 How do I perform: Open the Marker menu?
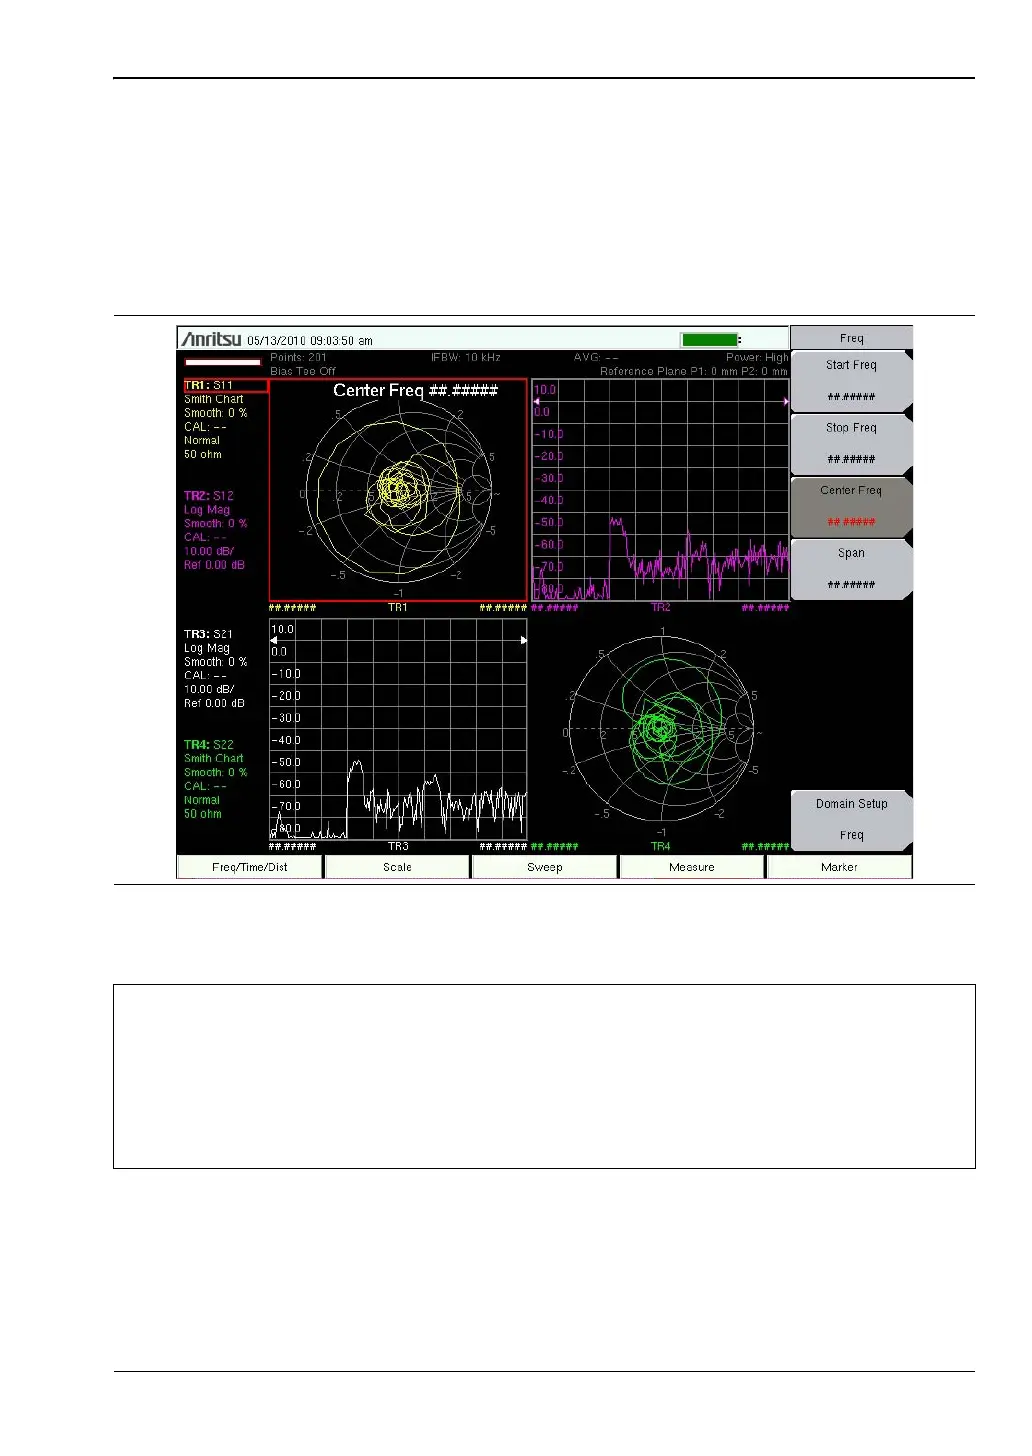tap(839, 867)
